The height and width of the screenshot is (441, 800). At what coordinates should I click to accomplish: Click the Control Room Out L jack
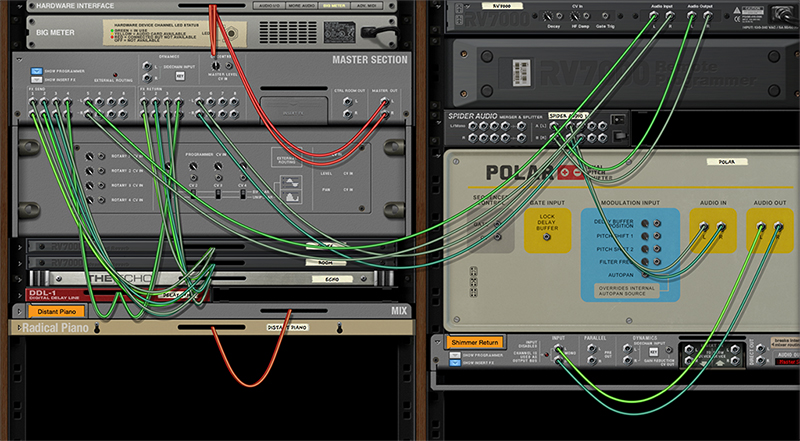click(x=348, y=102)
